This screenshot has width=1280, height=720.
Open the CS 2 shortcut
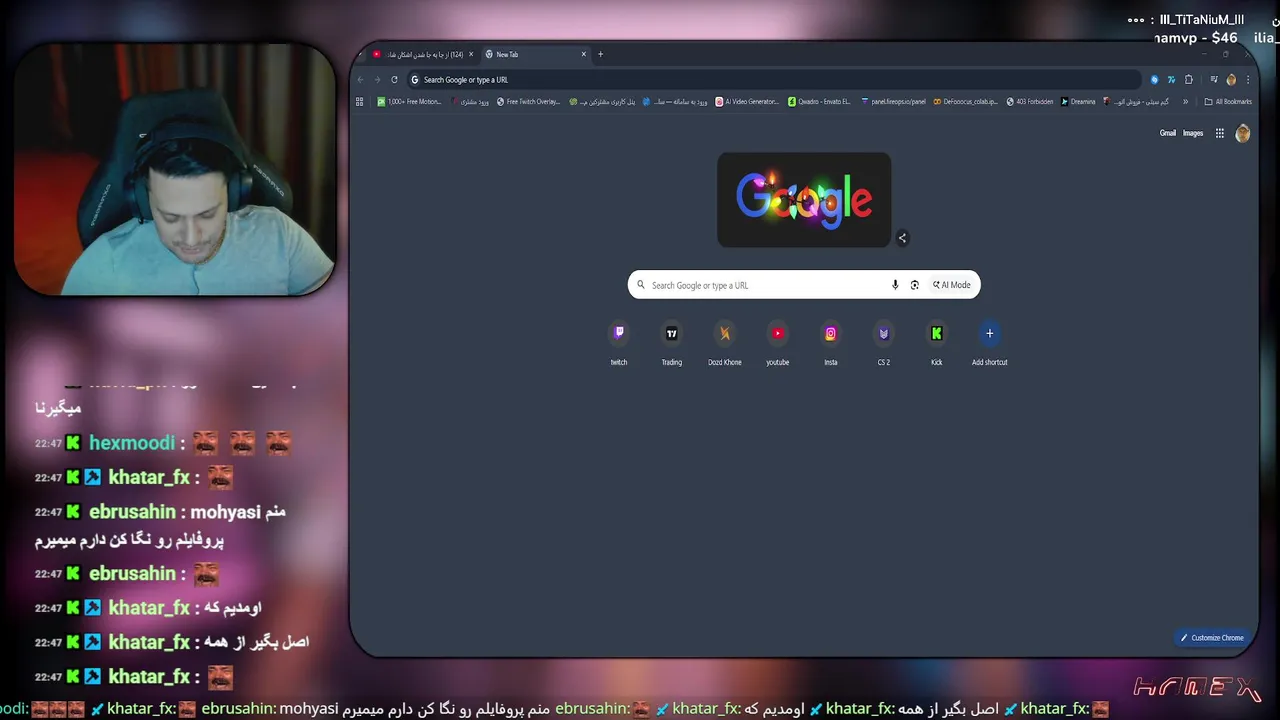tap(884, 342)
